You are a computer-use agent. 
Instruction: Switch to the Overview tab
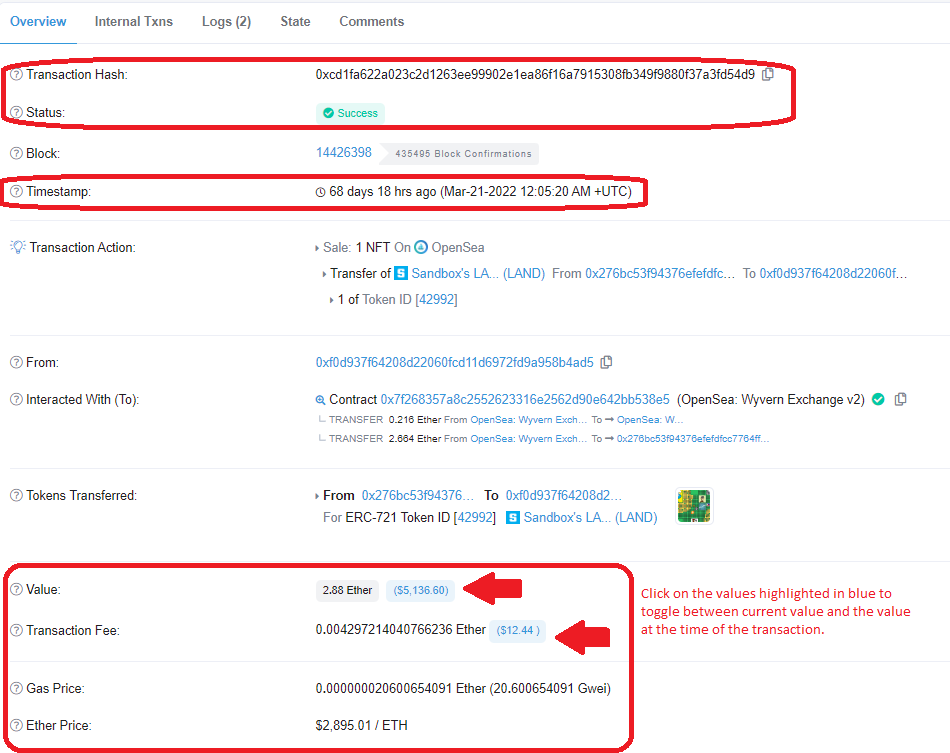(x=38, y=21)
